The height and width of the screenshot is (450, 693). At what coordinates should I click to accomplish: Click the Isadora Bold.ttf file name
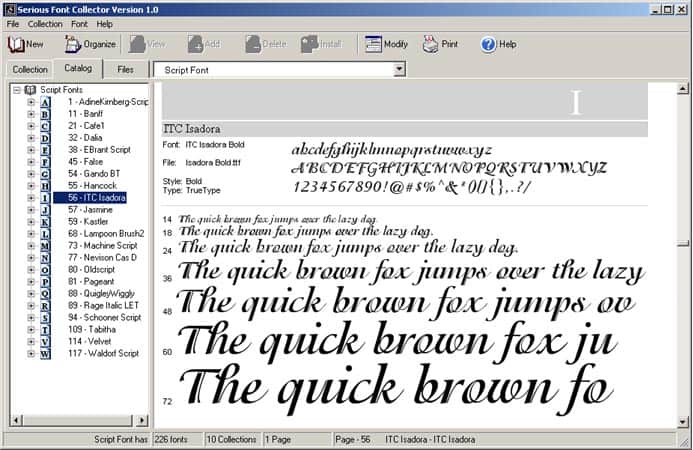pyautogui.click(x=213, y=163)
